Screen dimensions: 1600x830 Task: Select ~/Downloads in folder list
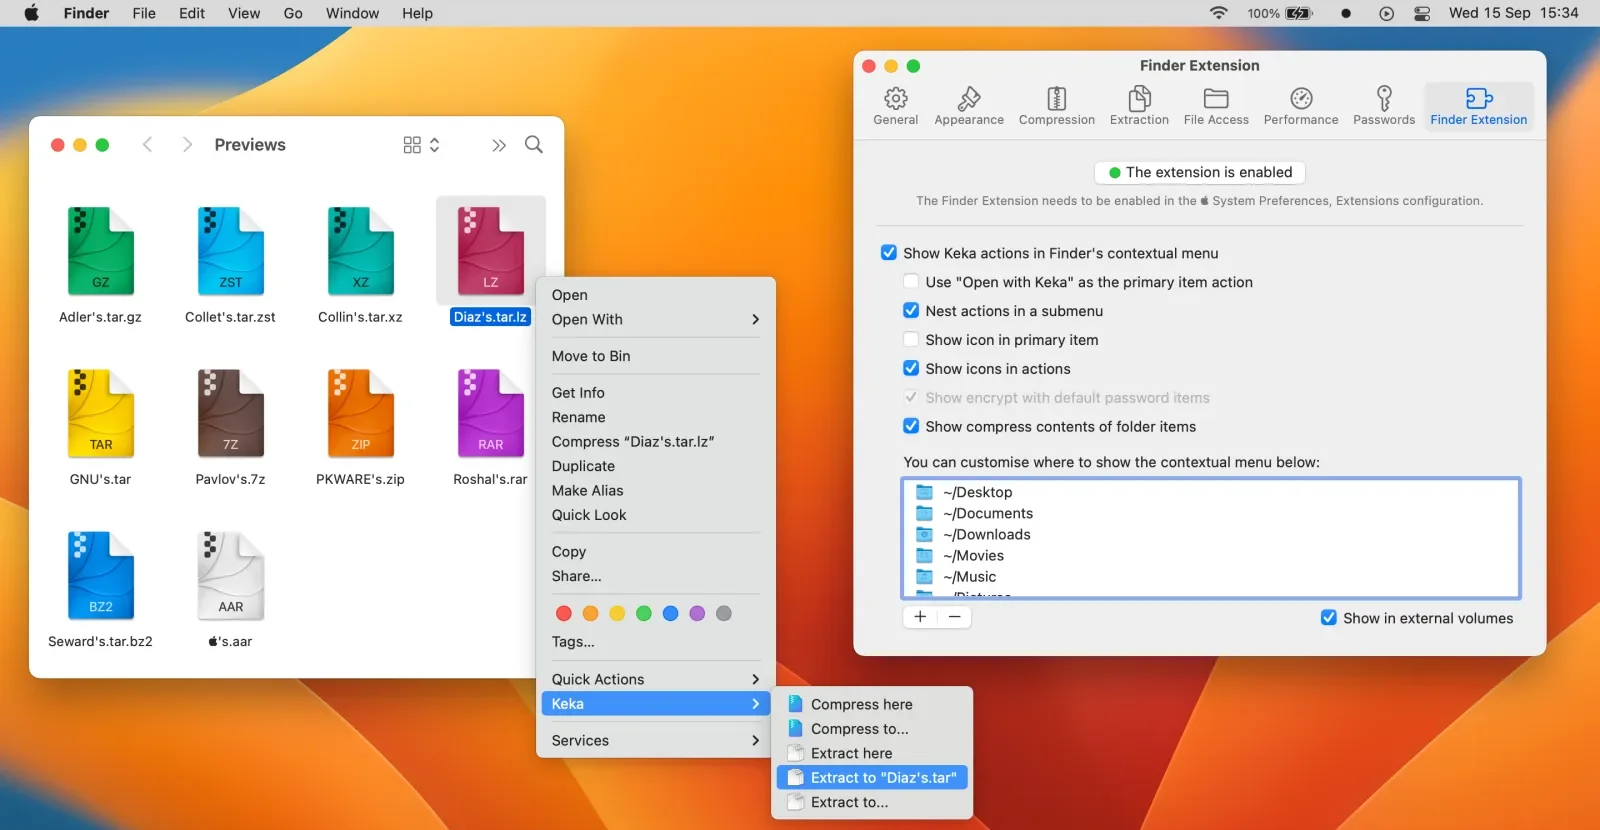1211,534
